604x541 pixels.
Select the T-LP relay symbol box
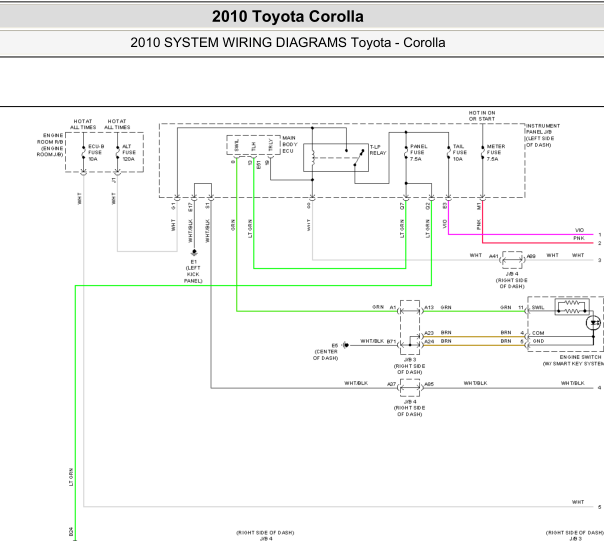coord(336,157)
